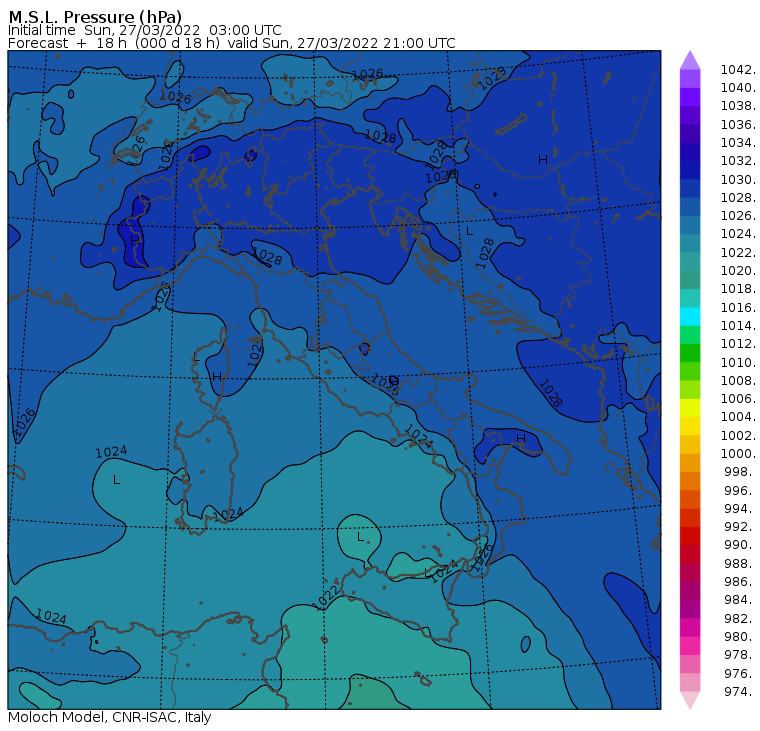Click the pale pink arrow below the color bar

click(690, 700)
